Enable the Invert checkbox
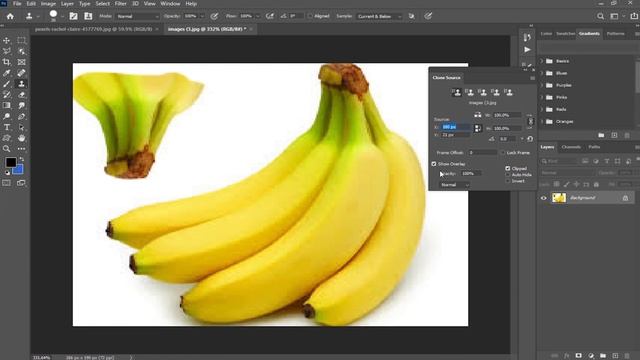The image size is (640, 360). coord(508,181)
